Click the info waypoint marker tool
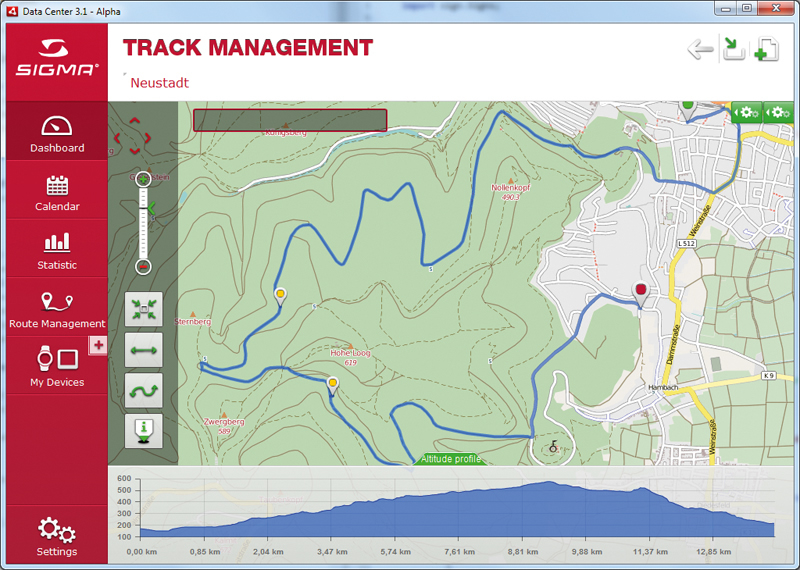This screenshot has height=570, width=800. tap(143, 431)
